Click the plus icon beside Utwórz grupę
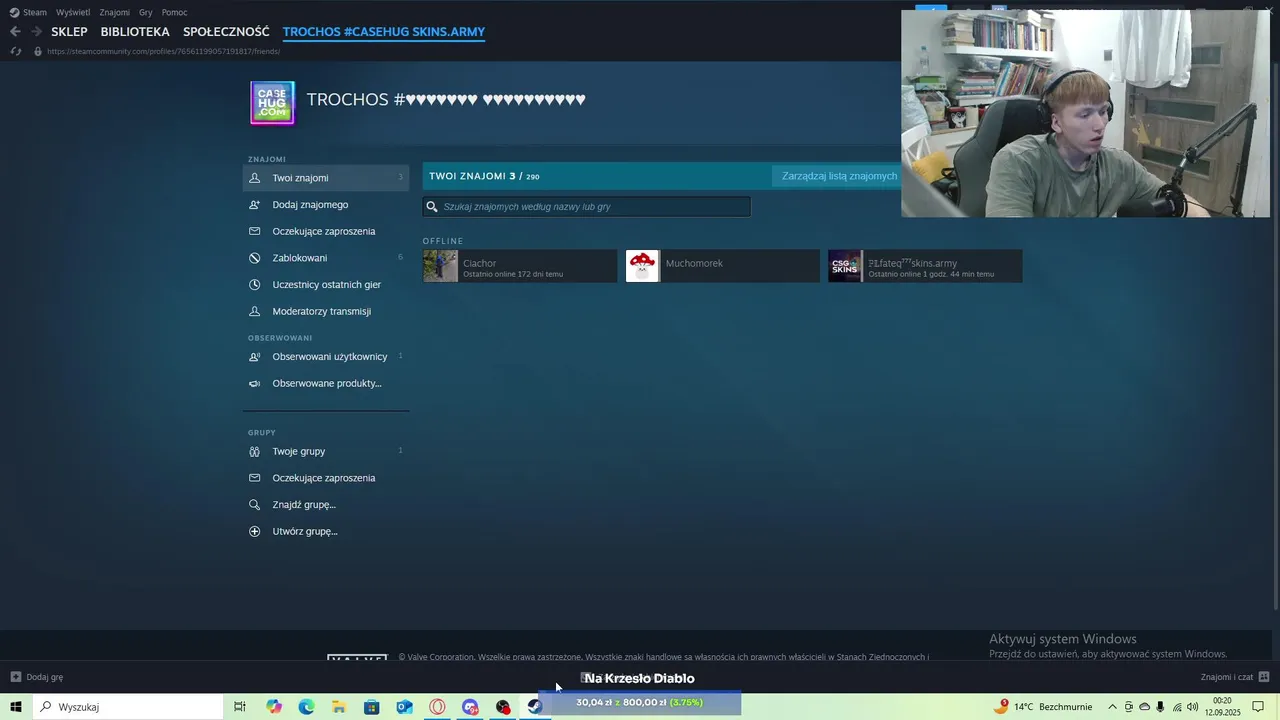The image size is (1280, 720). coord(254,531)
